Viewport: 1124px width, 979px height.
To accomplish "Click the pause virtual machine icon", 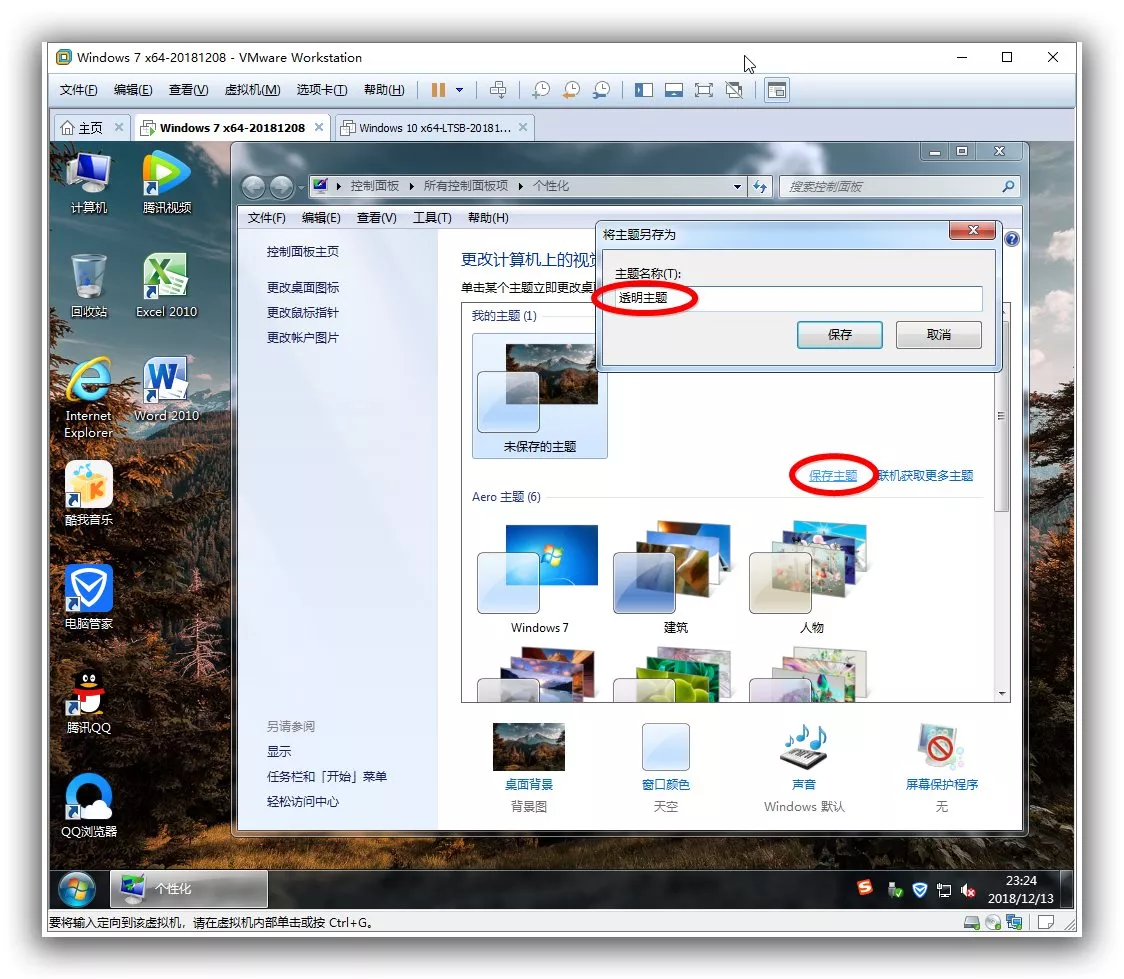I will pos(438,90).
